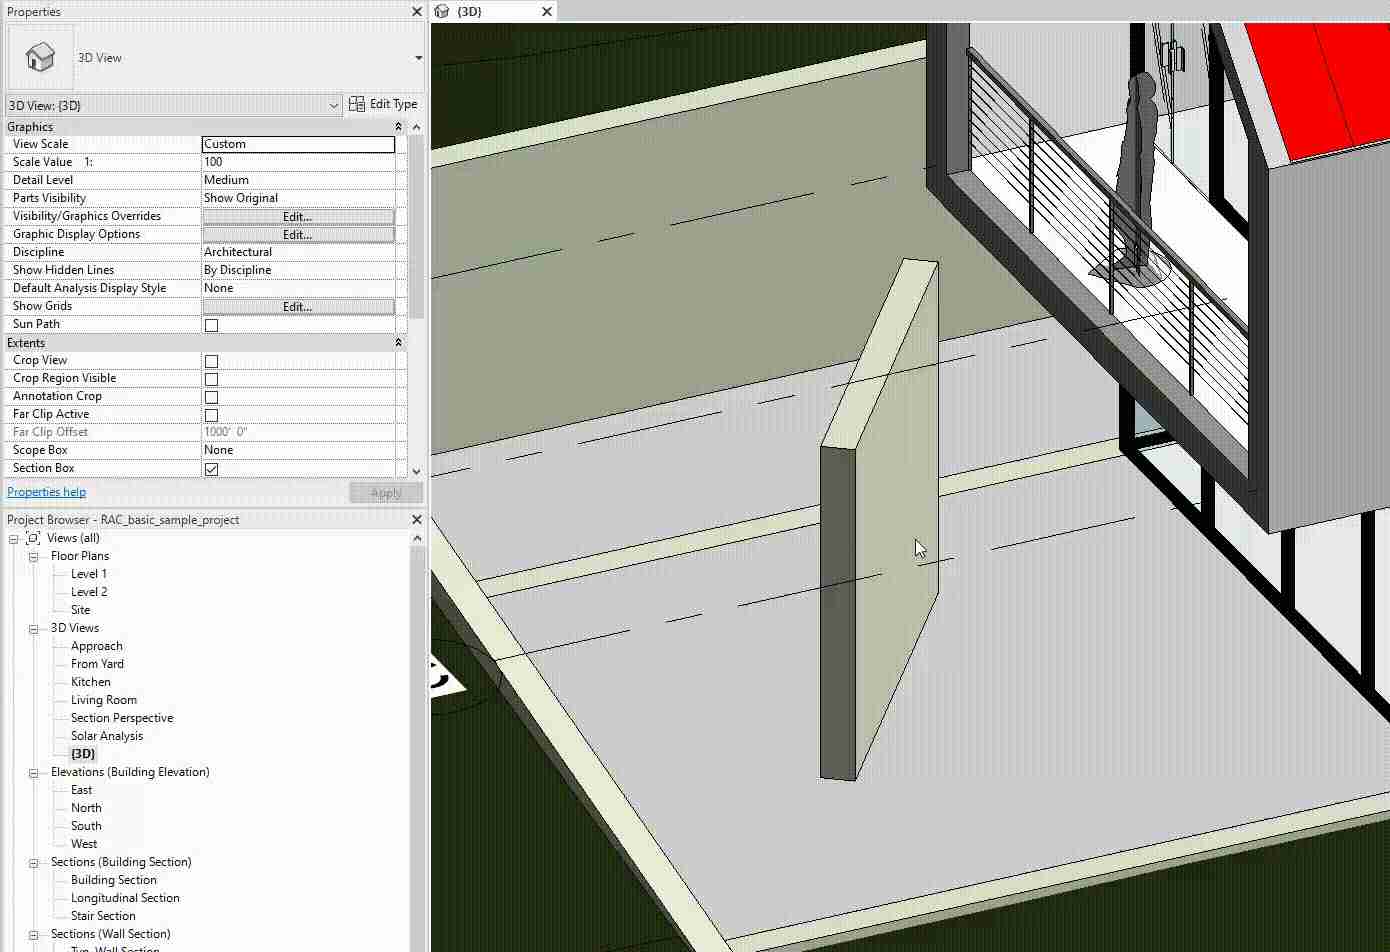Disable the Section Box checkbox

pyautogui.click(x=211, y=468)
